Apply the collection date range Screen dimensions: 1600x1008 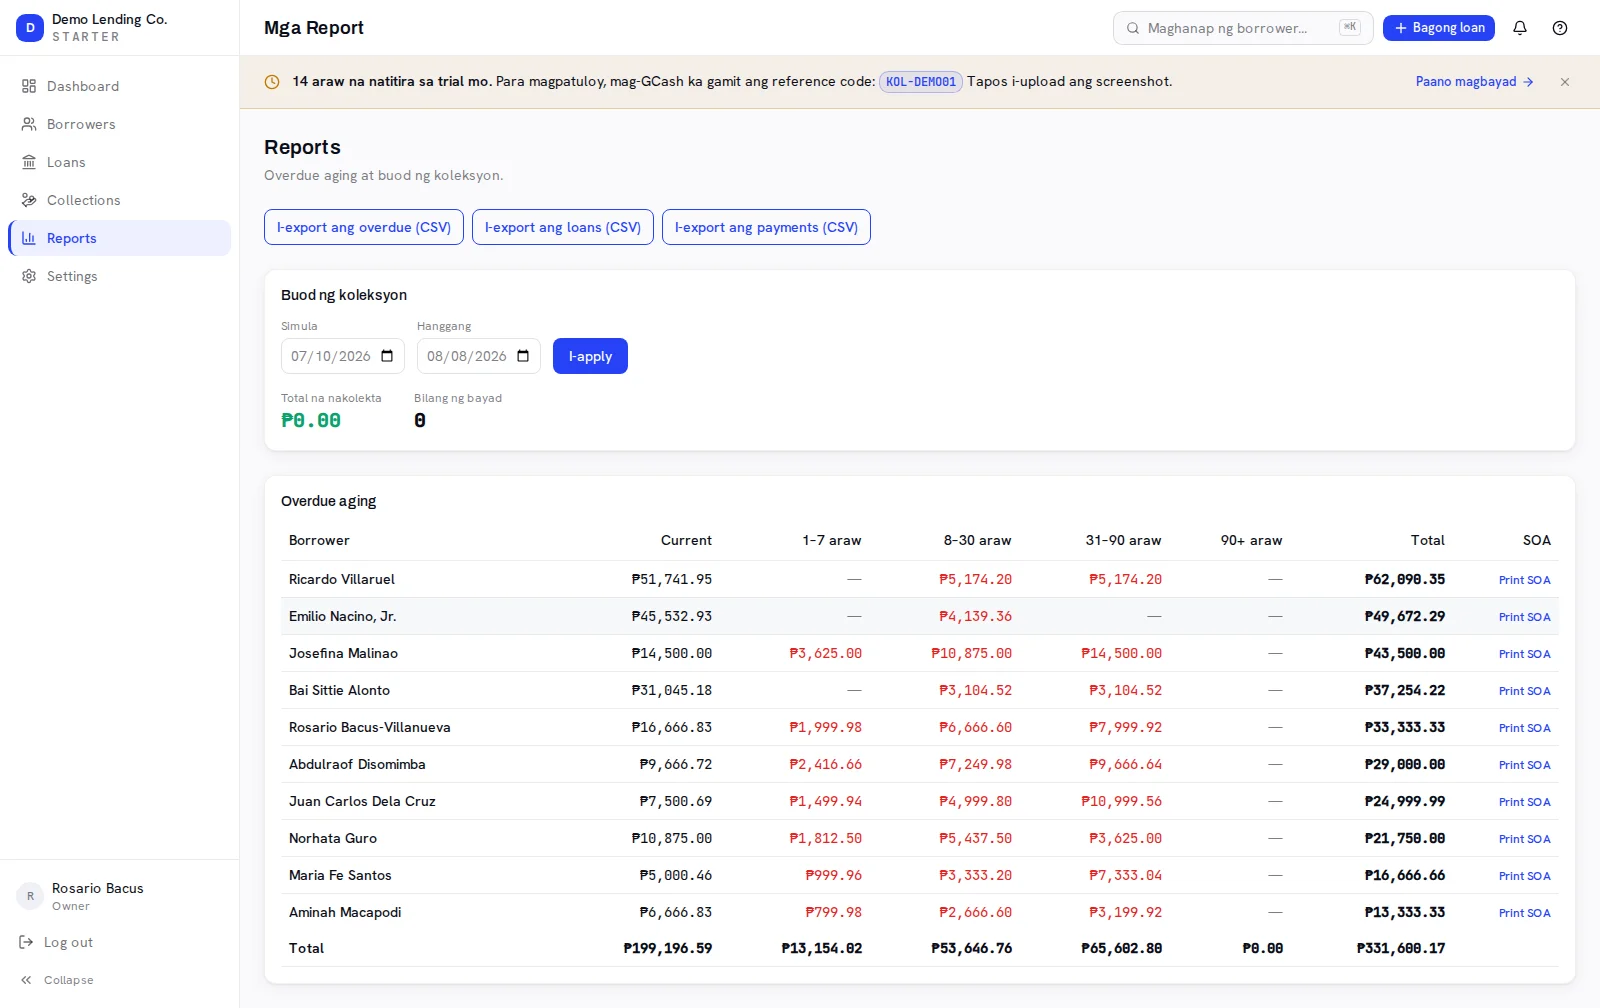click(x=590, y=356)
